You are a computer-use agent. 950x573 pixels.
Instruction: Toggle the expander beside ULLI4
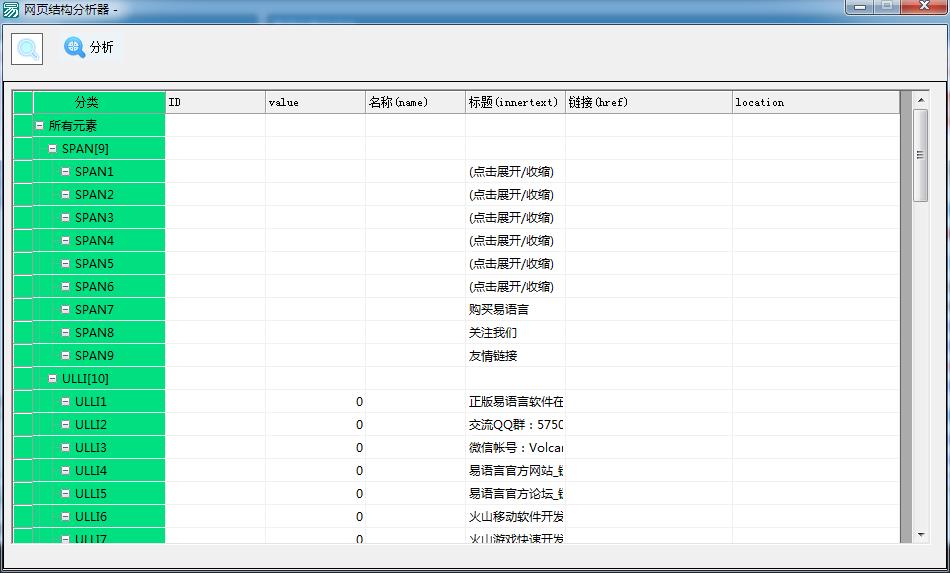click(65, 471)
